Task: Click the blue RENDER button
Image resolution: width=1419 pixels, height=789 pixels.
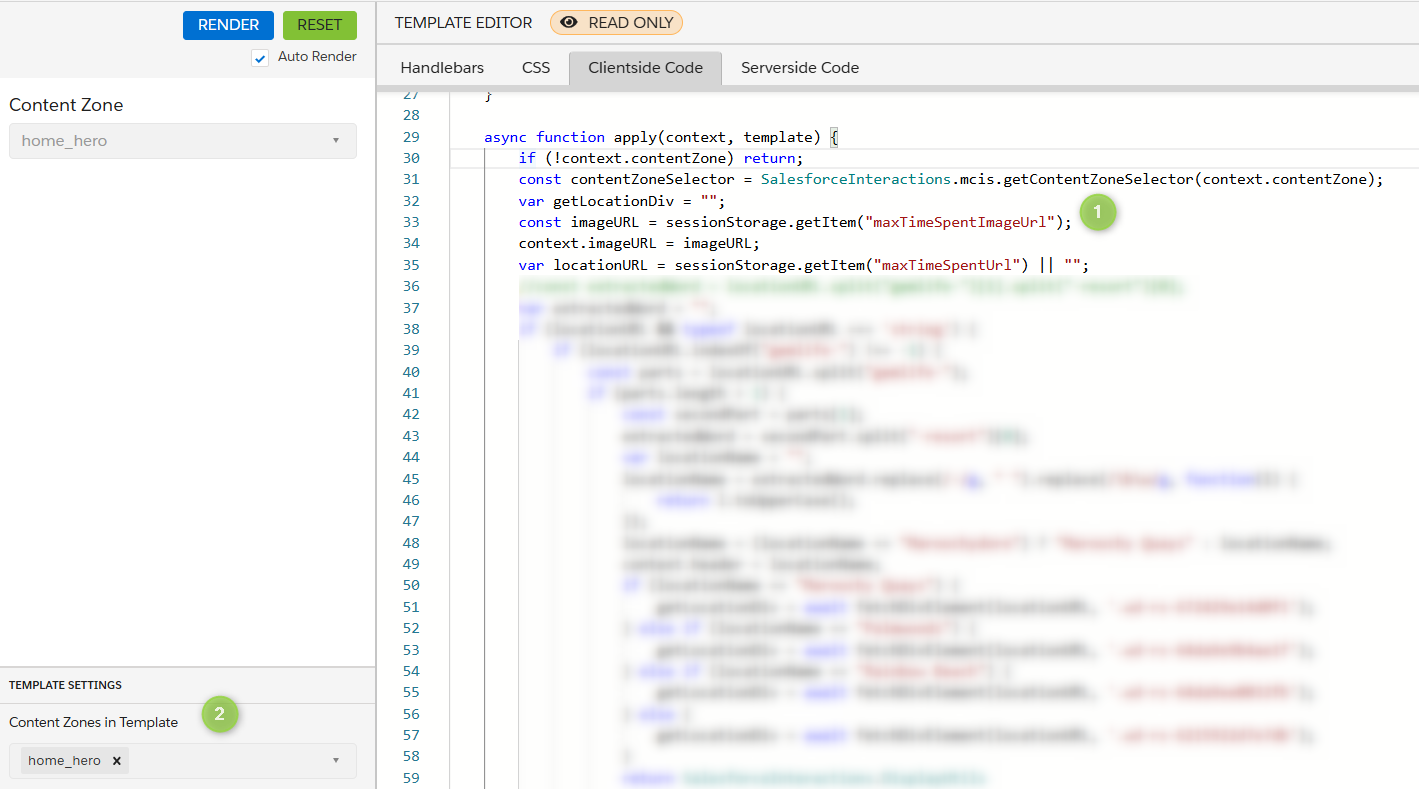Action: pyautogui.click(x=228, y=25)
